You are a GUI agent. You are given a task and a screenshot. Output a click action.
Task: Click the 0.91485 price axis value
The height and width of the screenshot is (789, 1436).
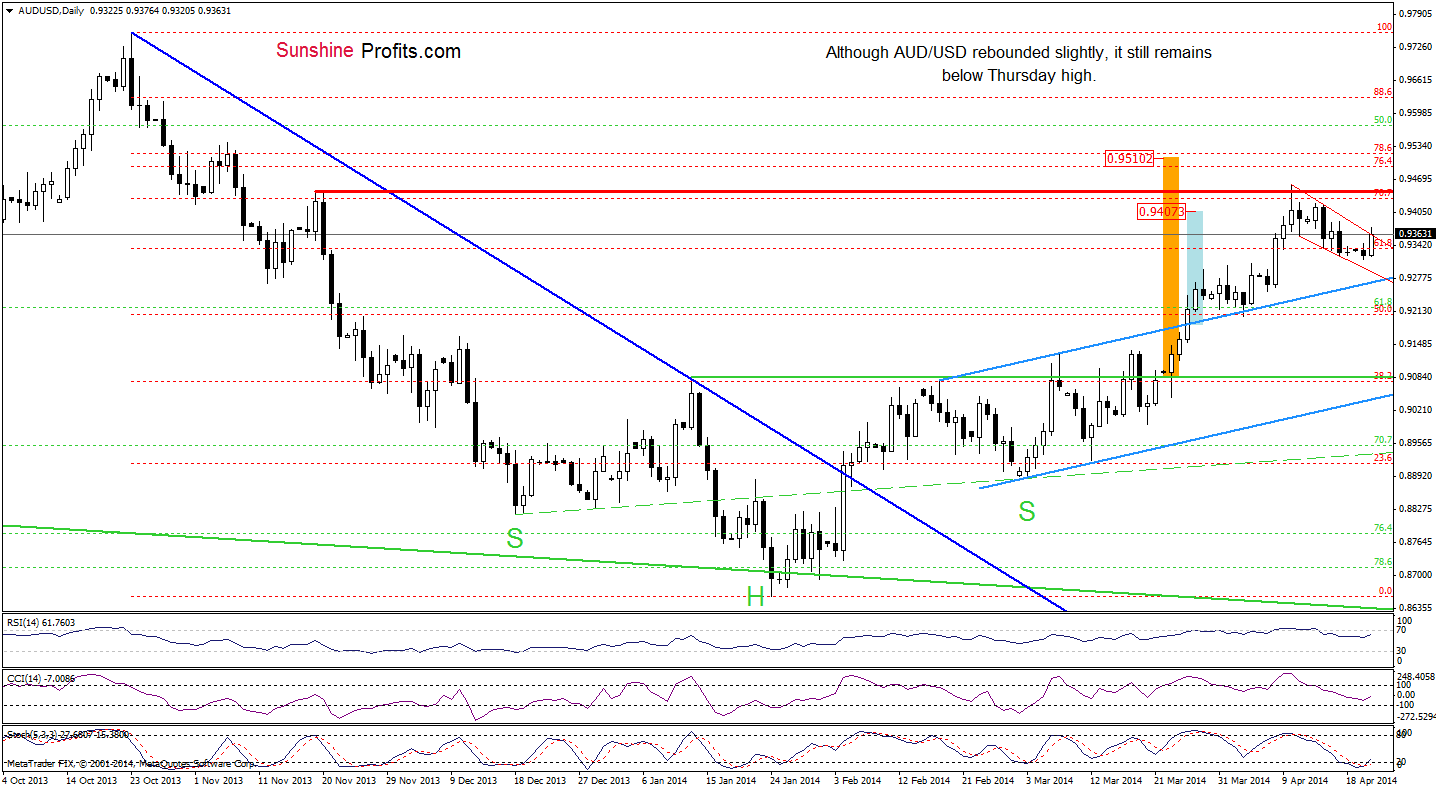point(1417,344)
